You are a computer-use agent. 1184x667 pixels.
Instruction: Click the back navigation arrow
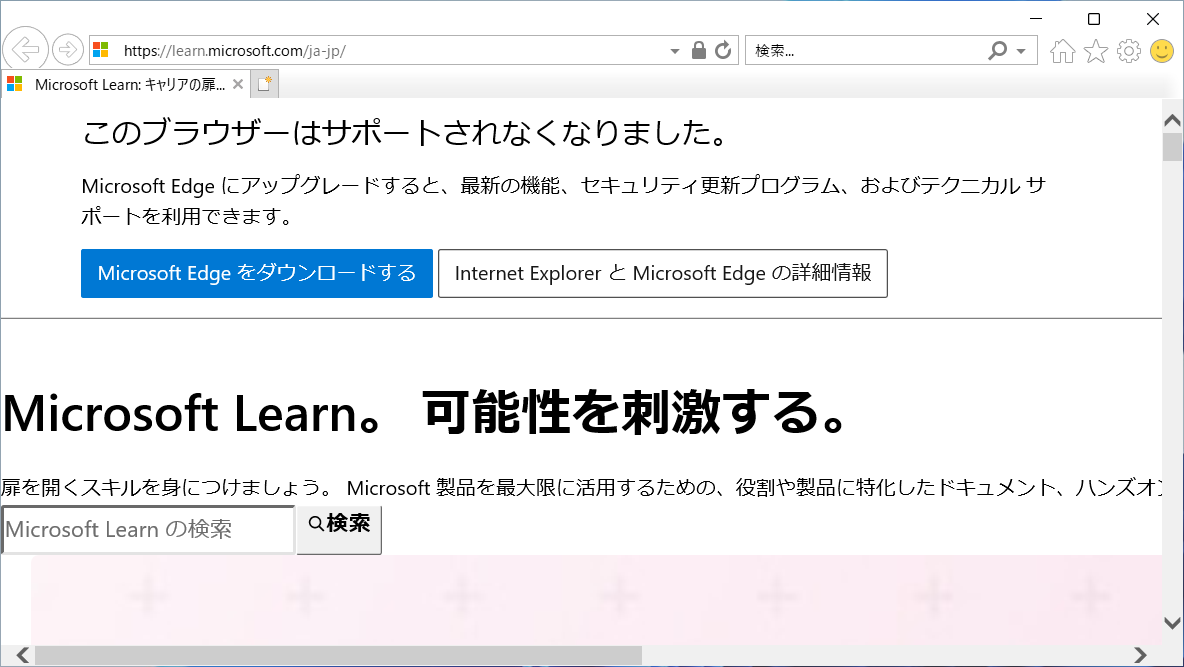26,50
